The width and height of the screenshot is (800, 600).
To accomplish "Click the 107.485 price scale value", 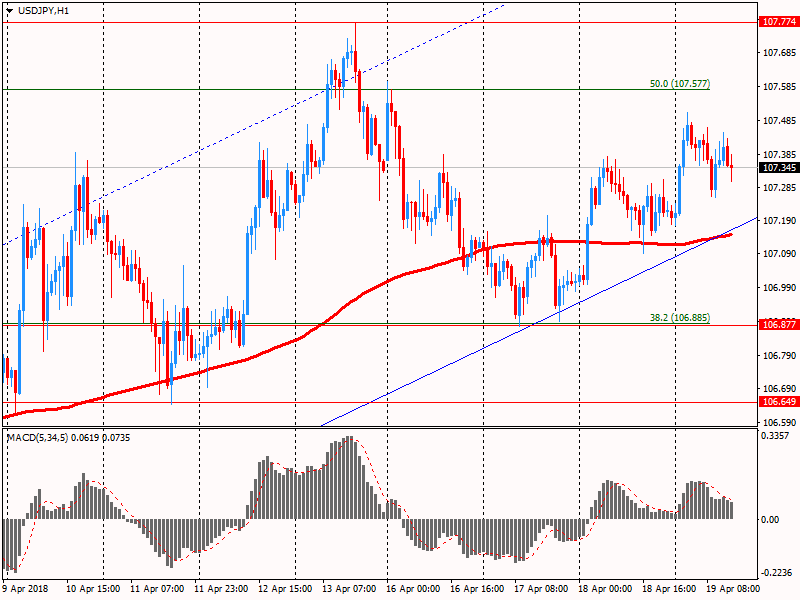I will tap(779, 120).
